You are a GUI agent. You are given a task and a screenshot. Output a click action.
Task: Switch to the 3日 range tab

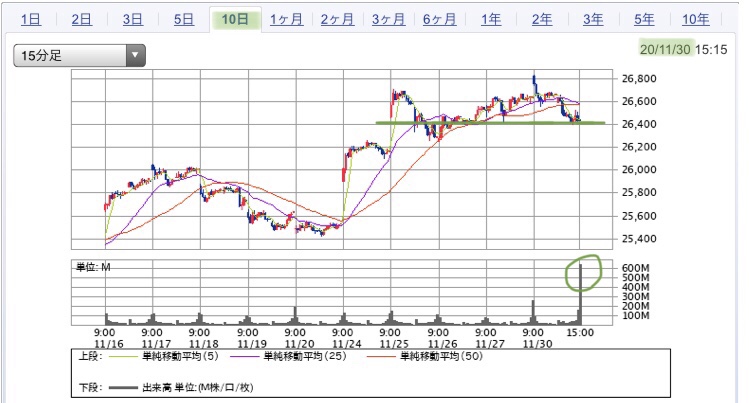(x=133, y=20)
